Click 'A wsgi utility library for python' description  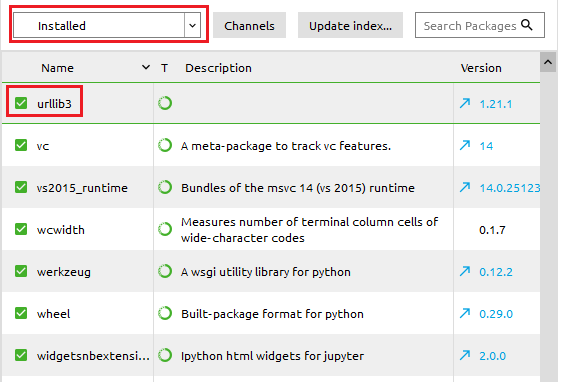[266, 272]
